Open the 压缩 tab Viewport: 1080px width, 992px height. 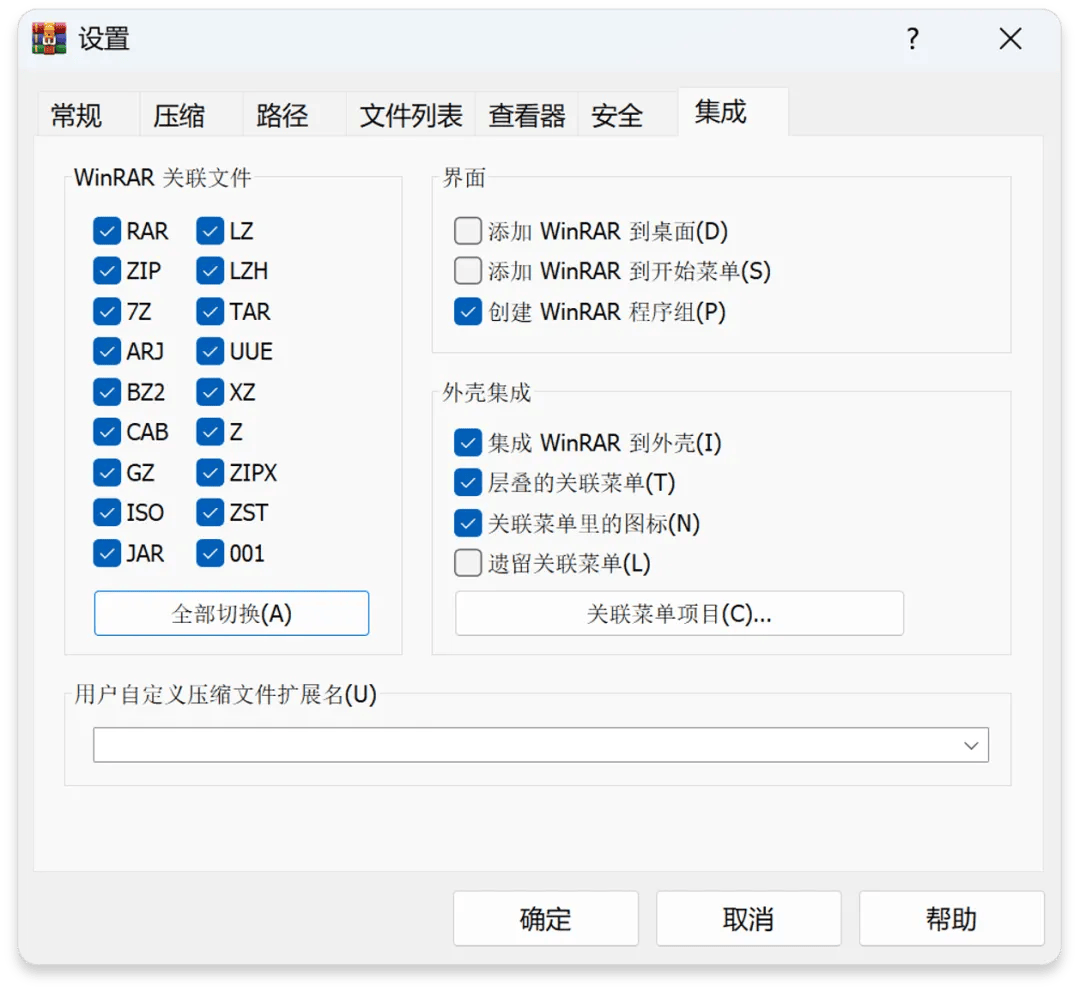coord(179,116)
